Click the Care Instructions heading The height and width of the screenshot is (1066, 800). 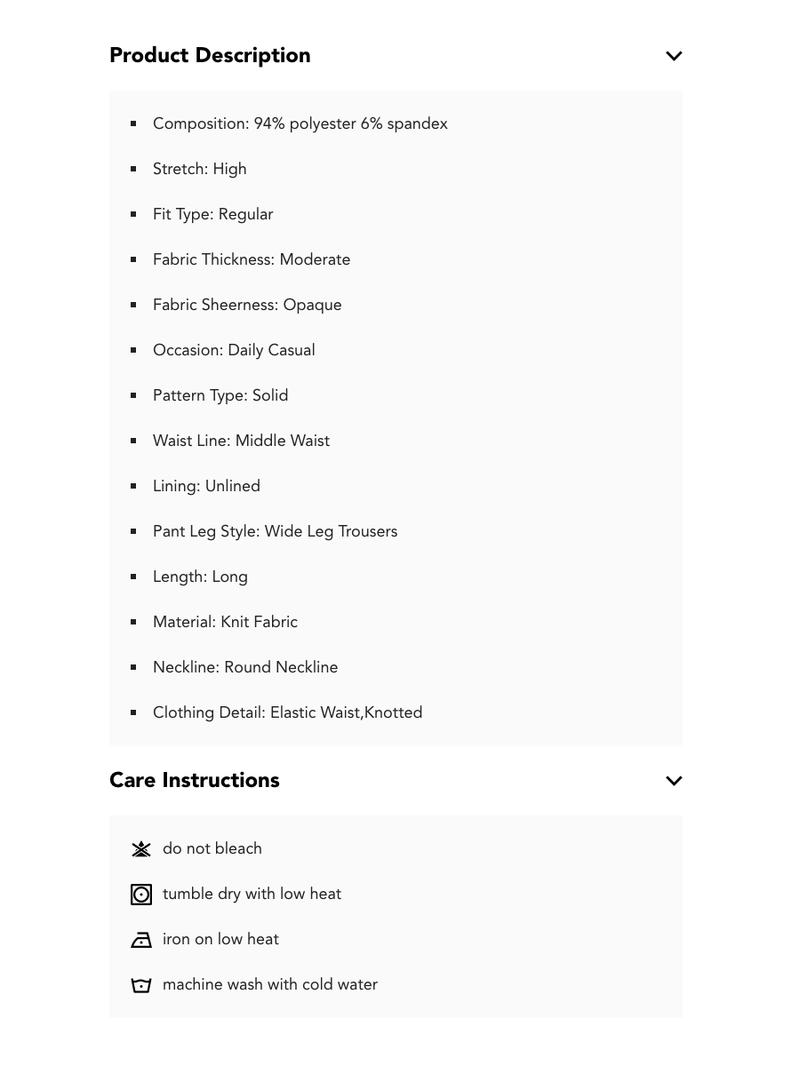pyautogui.click(x=194, y=780)
